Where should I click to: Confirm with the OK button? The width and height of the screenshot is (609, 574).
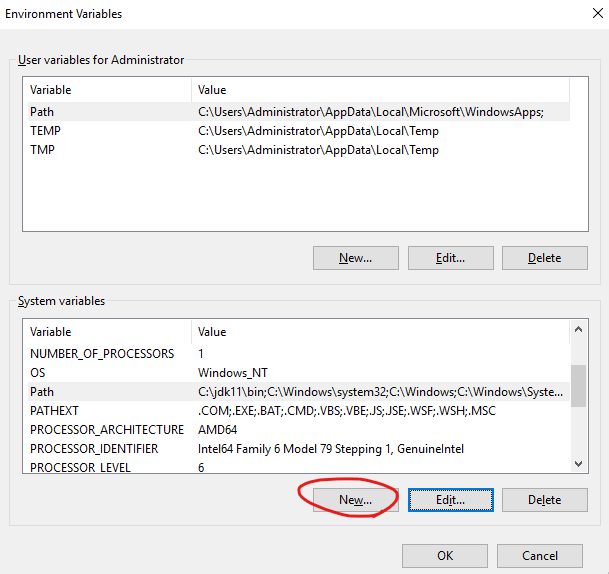(445, 556)
